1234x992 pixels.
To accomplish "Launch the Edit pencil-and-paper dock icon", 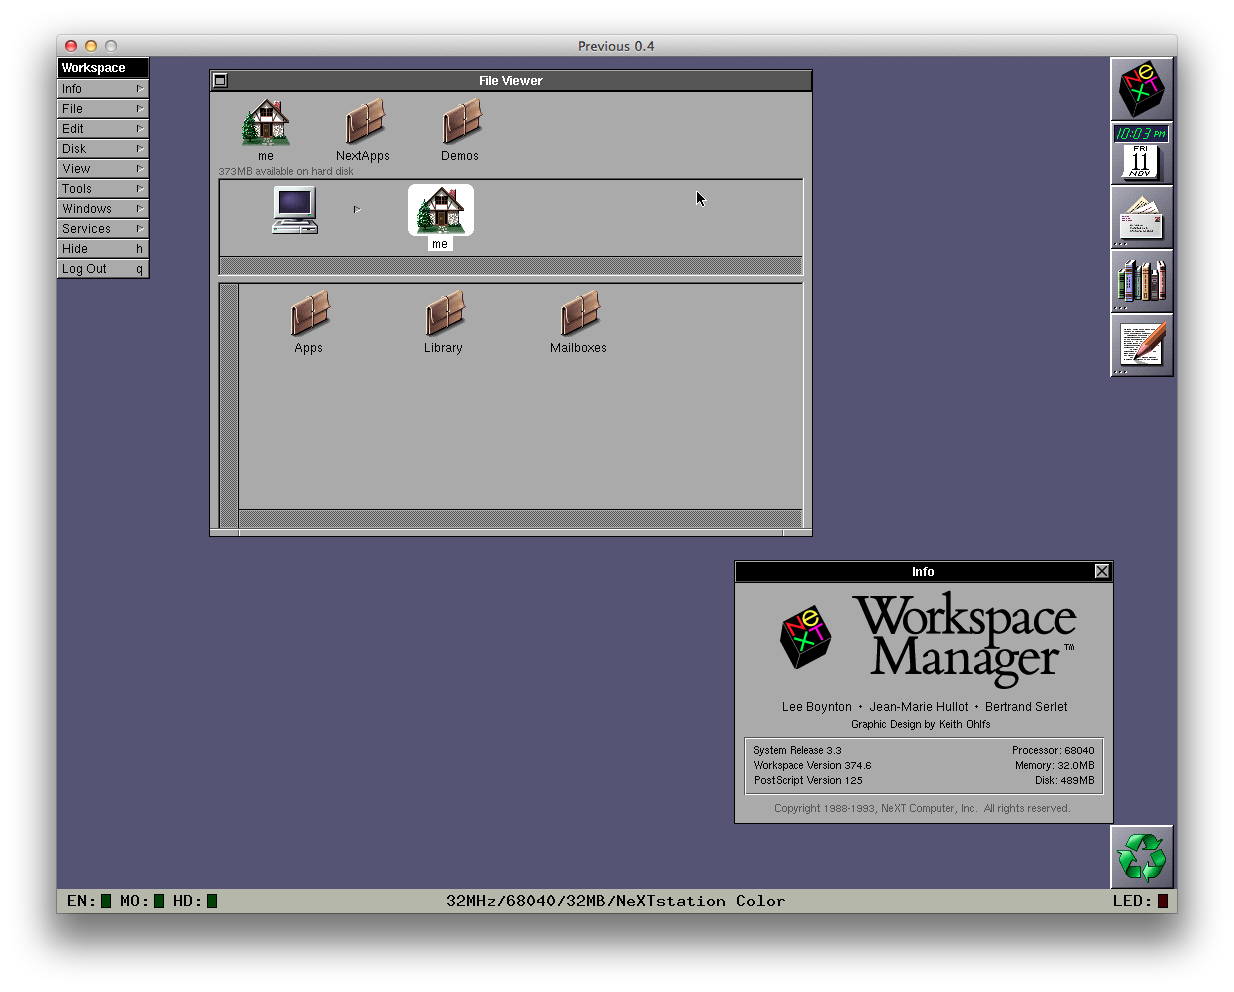I will point(1142,346).
